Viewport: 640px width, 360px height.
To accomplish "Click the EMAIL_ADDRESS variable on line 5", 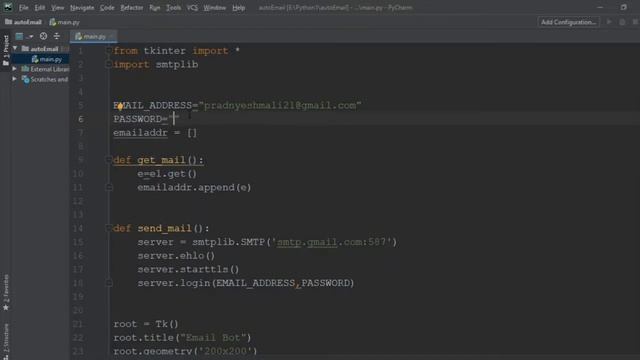I will click(x=153, y=105).
